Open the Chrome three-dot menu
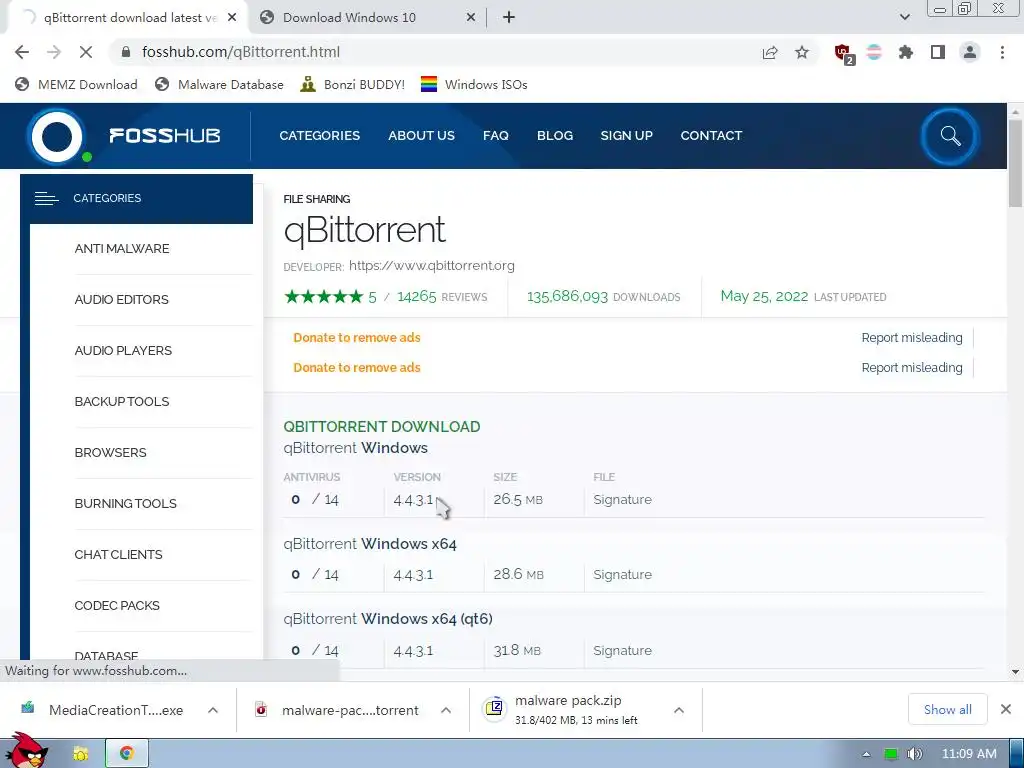The image size is (1024, 768). pyautogui.click(x=1002, y=52)
